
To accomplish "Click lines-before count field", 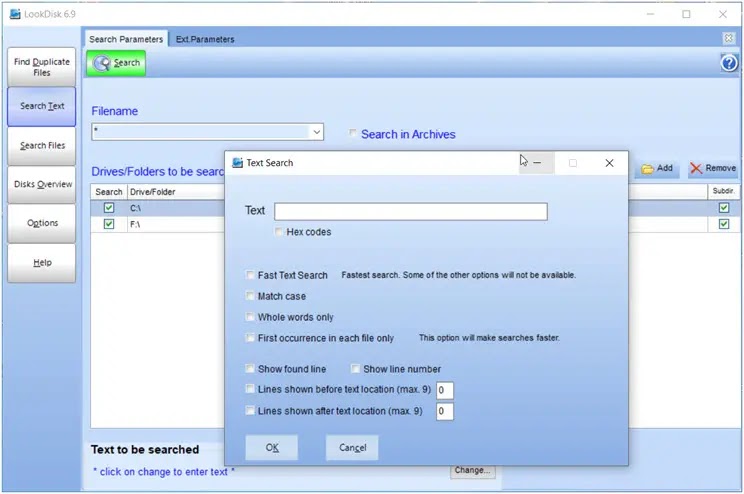I will [x=445, y=391].
